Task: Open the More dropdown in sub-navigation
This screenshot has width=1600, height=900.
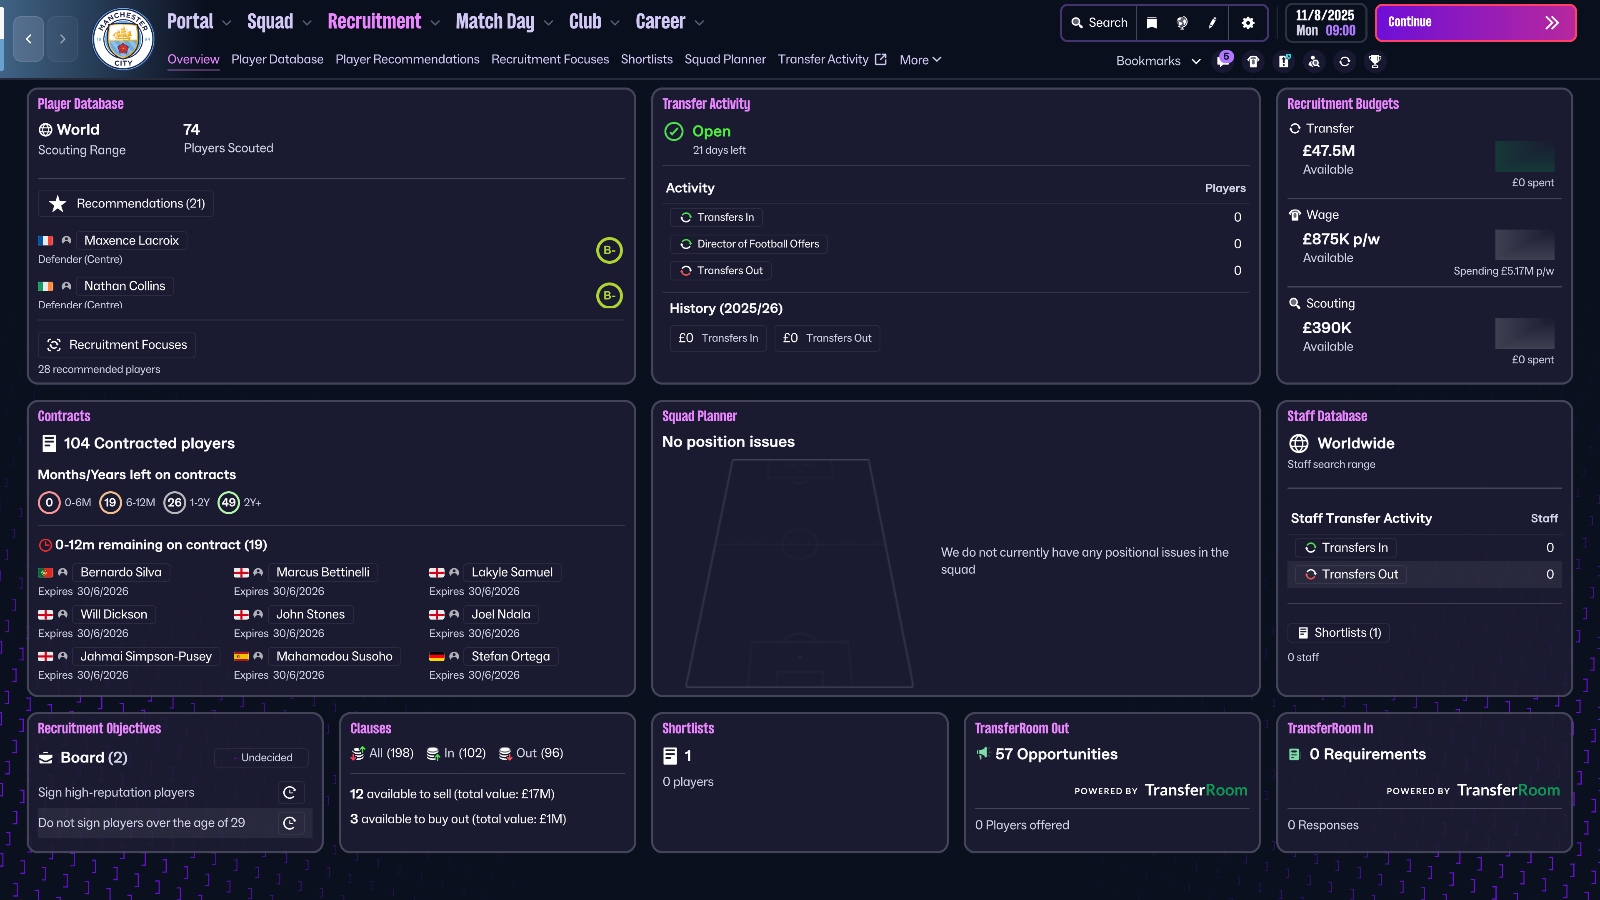Action: 920,60
